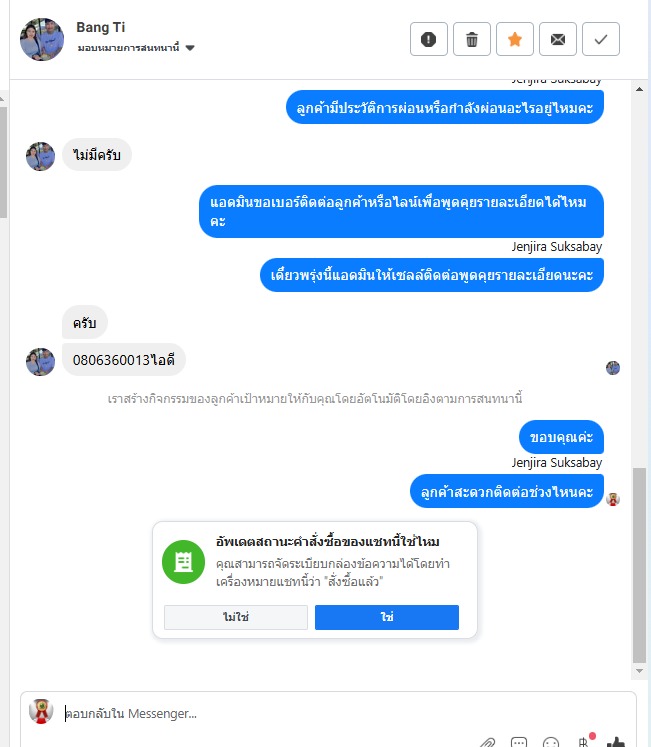Delete the conversation using the trash icon
This screenshot has width=651, height=747.
pos(471,39)
